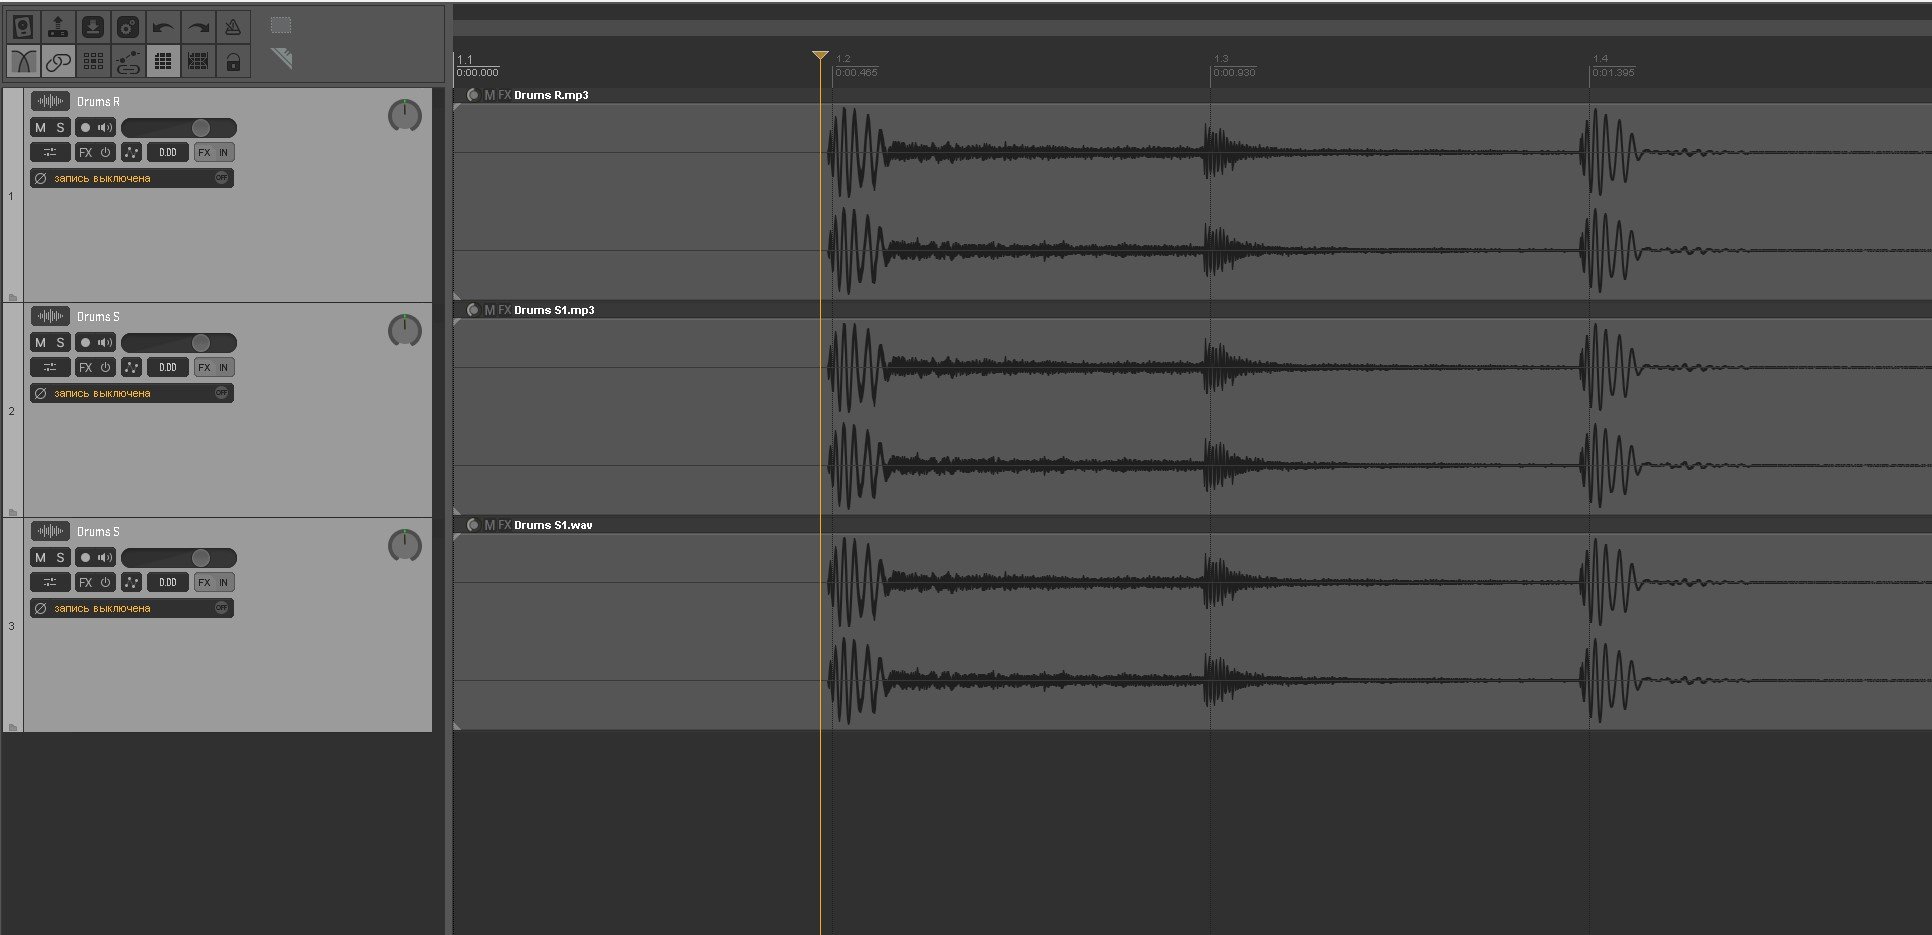The height and width of the screenshot is (935, 1932).
Task: Click the dashed rectangle selection icon
Action: (281, 25)
